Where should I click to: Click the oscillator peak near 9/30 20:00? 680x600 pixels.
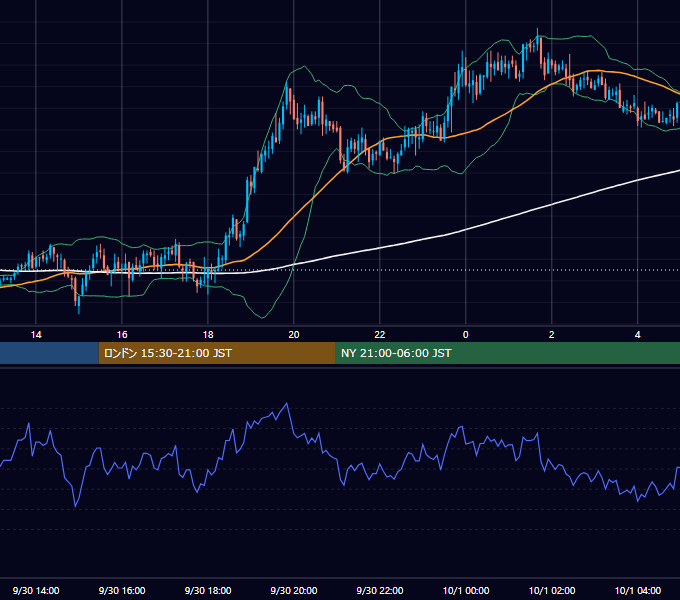click(x=286, y=404)
